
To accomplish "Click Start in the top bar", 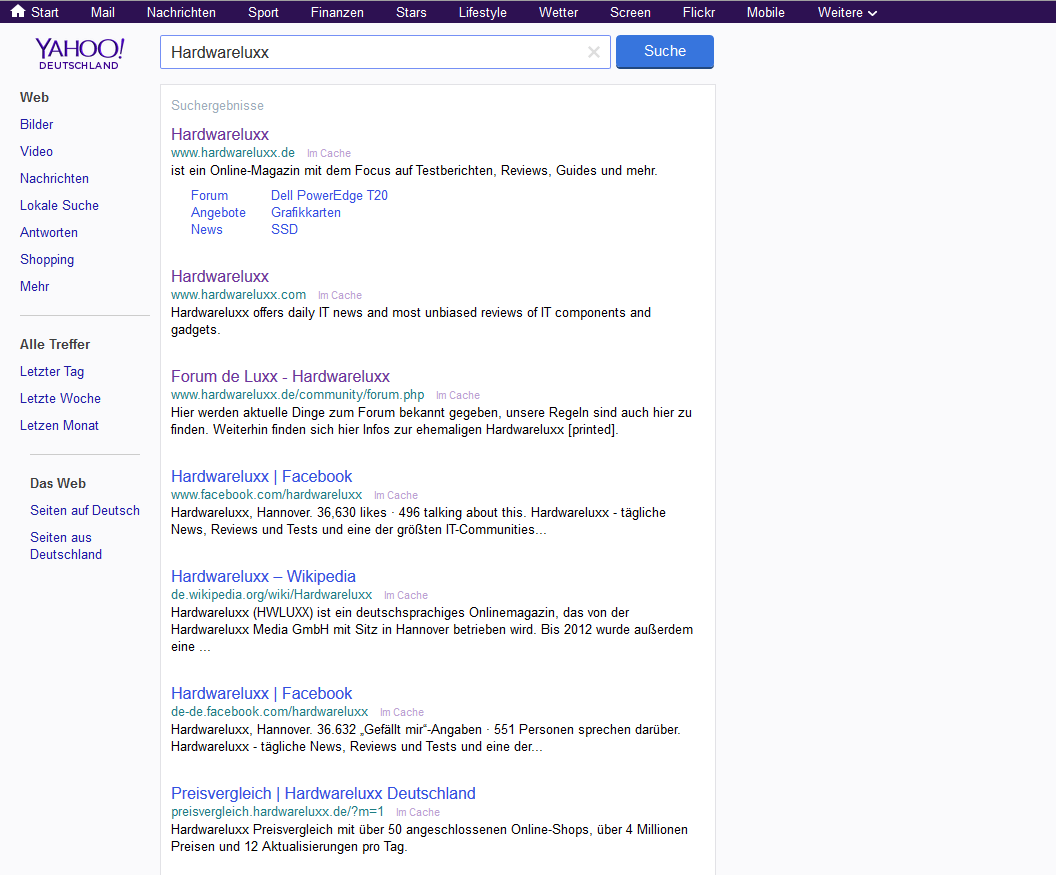I will click(44, 12).
